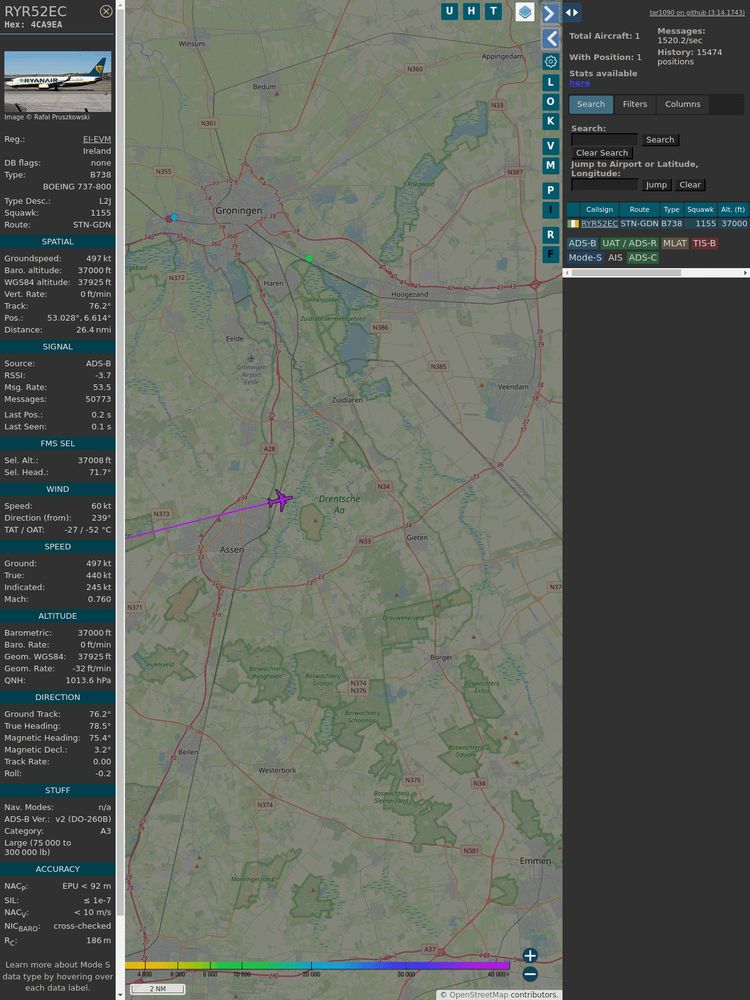Screen dimensions: 750x1000
Task: Open the stats available here link
Action: coord(579,83)
